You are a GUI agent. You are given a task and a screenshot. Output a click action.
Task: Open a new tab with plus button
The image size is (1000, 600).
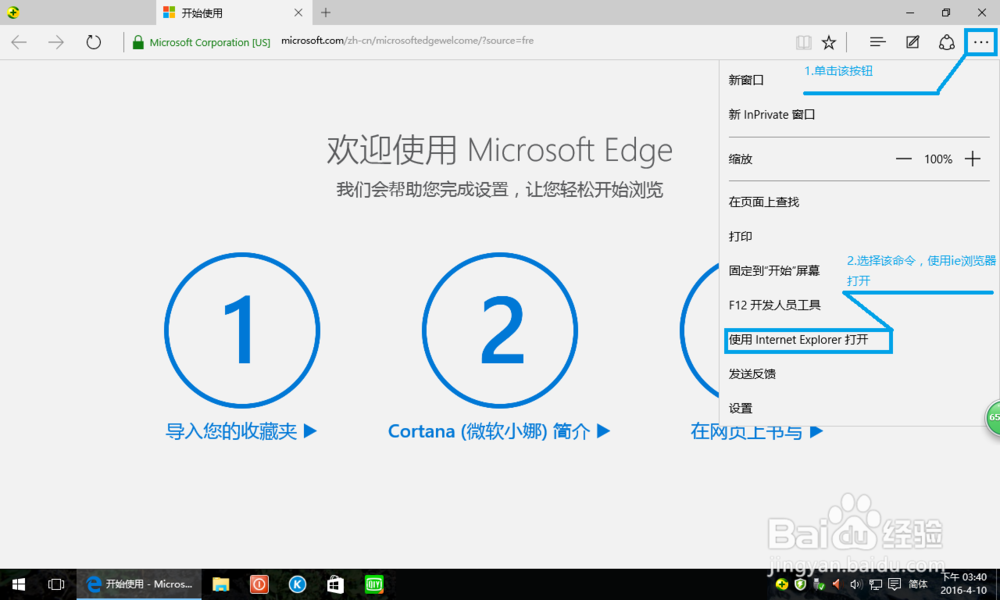[x=326, y=12]
